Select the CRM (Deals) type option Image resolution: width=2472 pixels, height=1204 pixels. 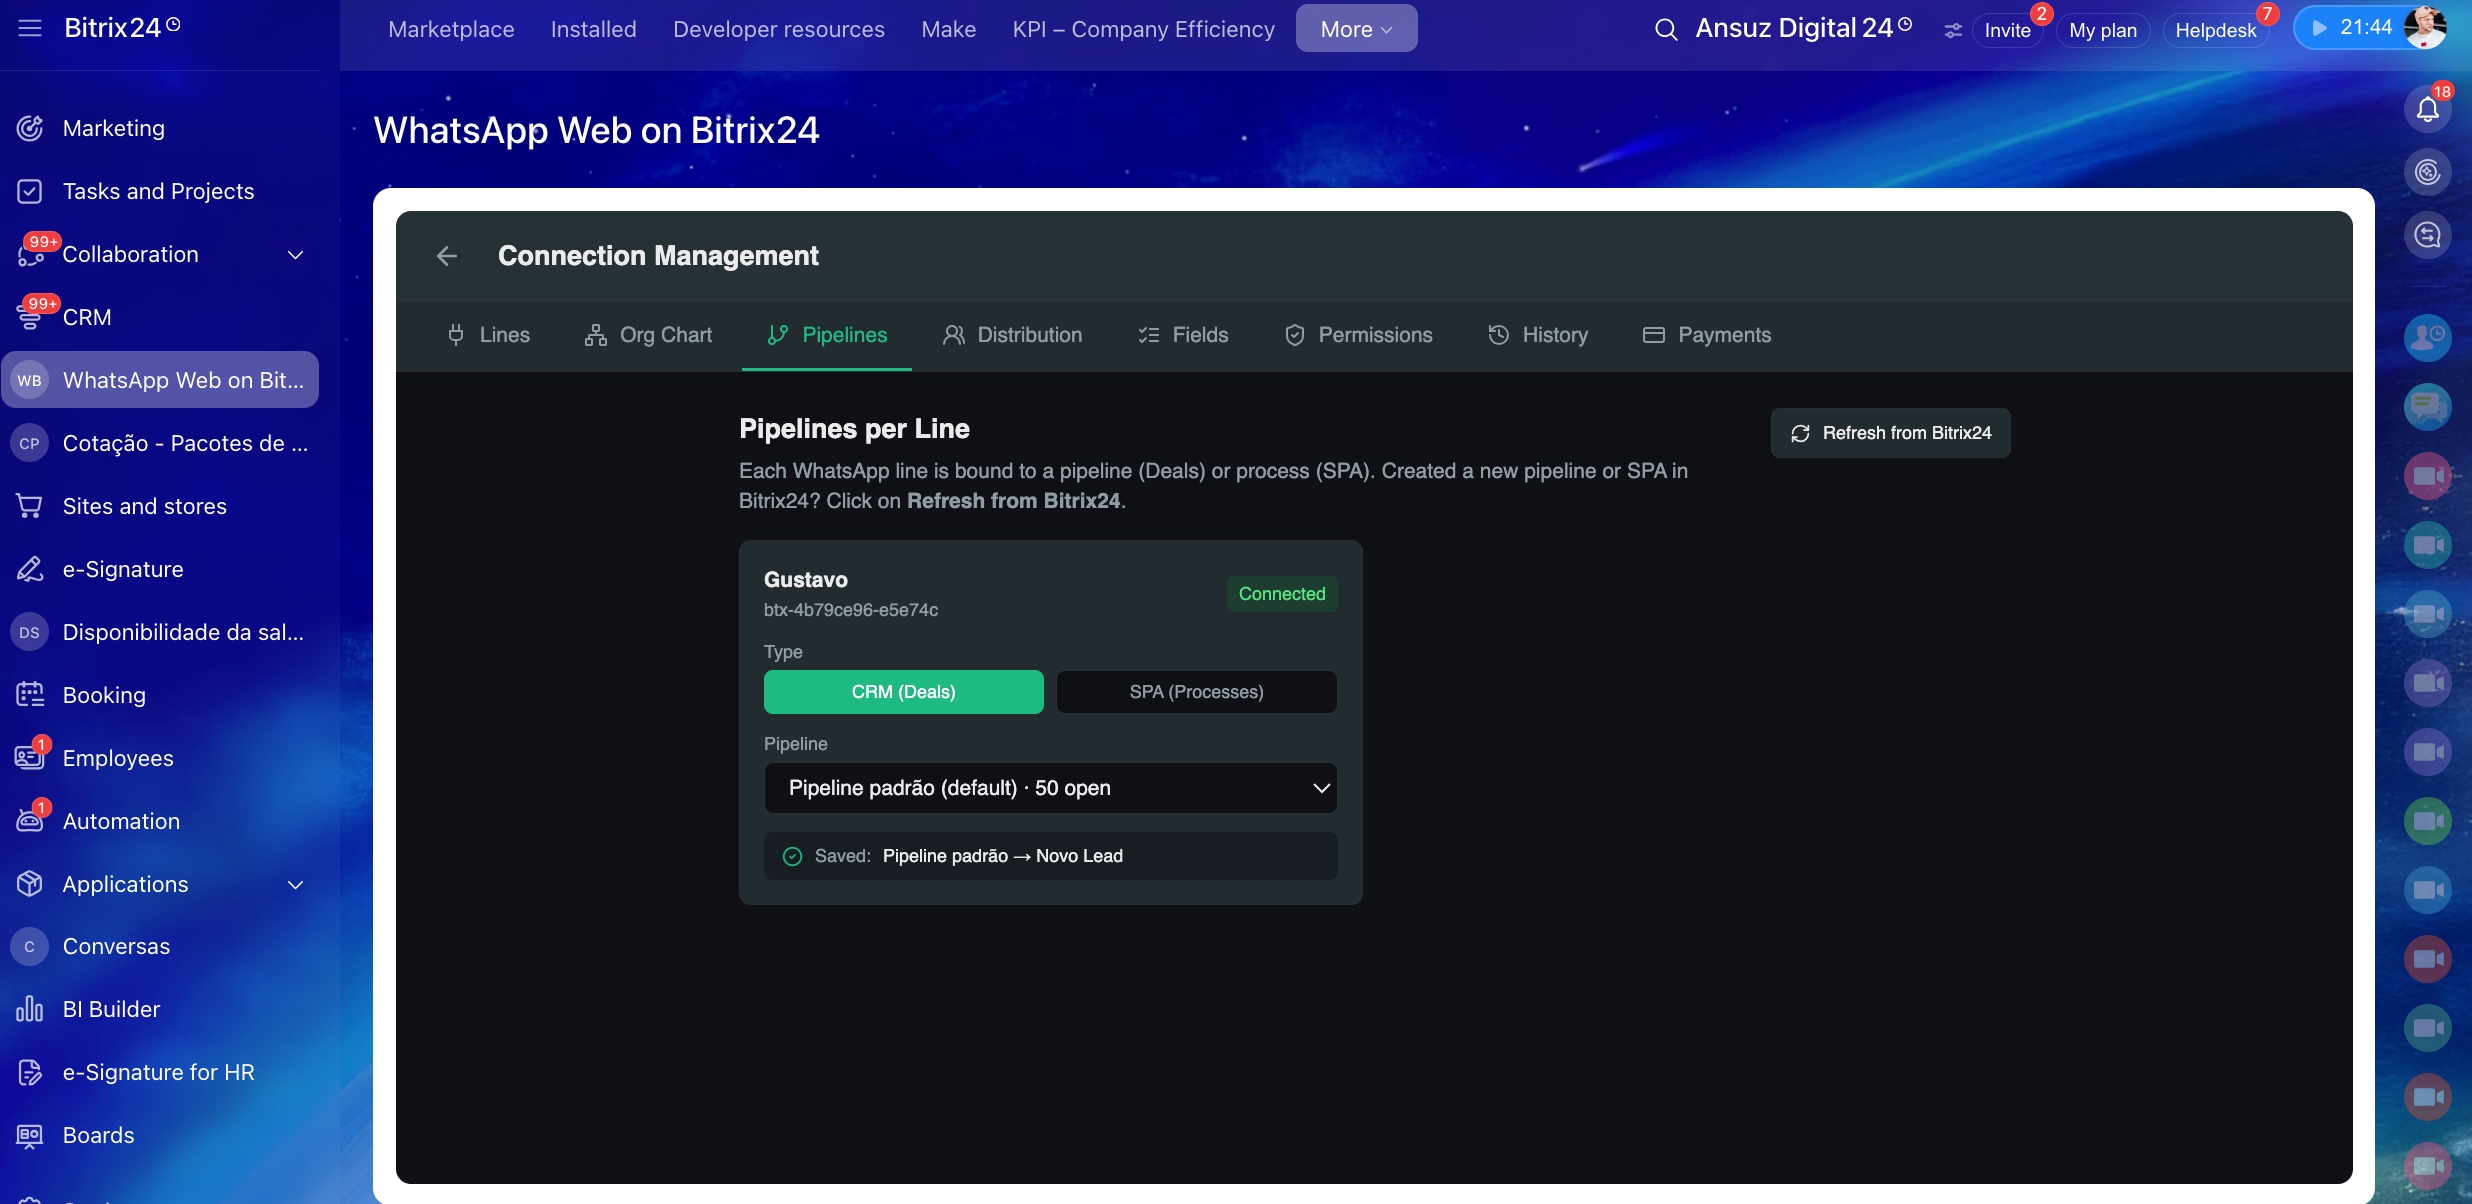(x=904, y=692)
